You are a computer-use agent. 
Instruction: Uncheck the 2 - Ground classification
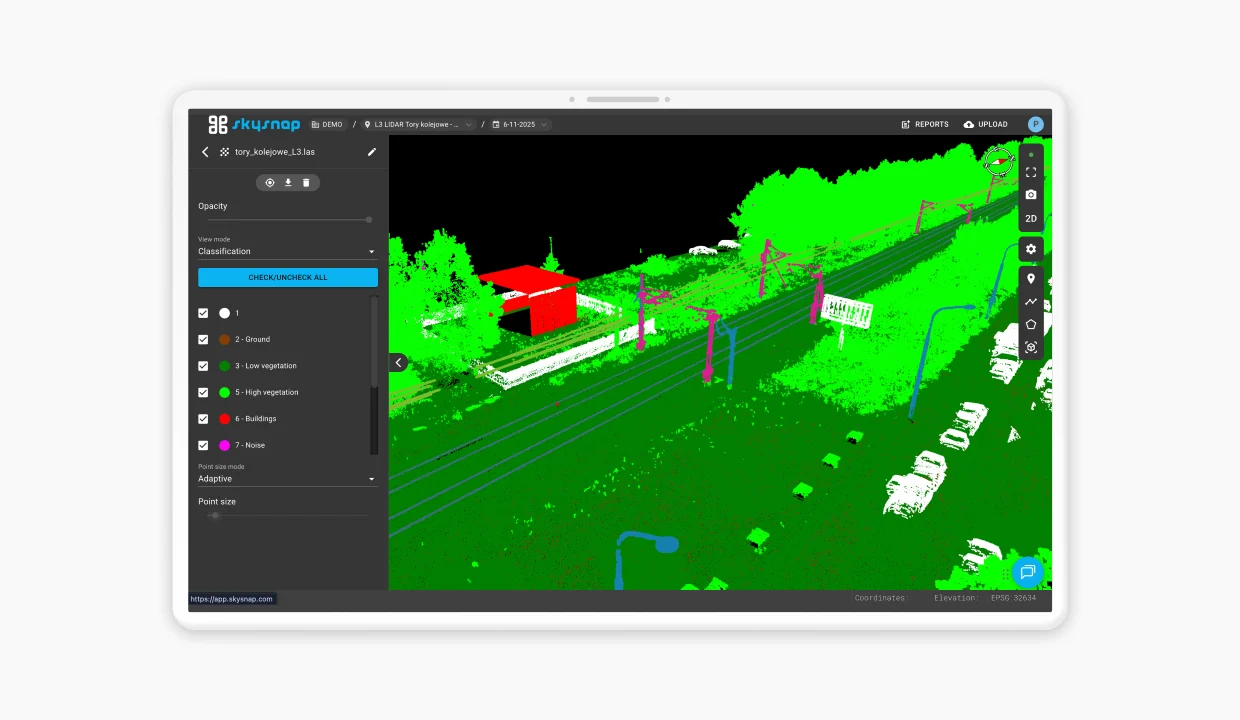[204, 340]
